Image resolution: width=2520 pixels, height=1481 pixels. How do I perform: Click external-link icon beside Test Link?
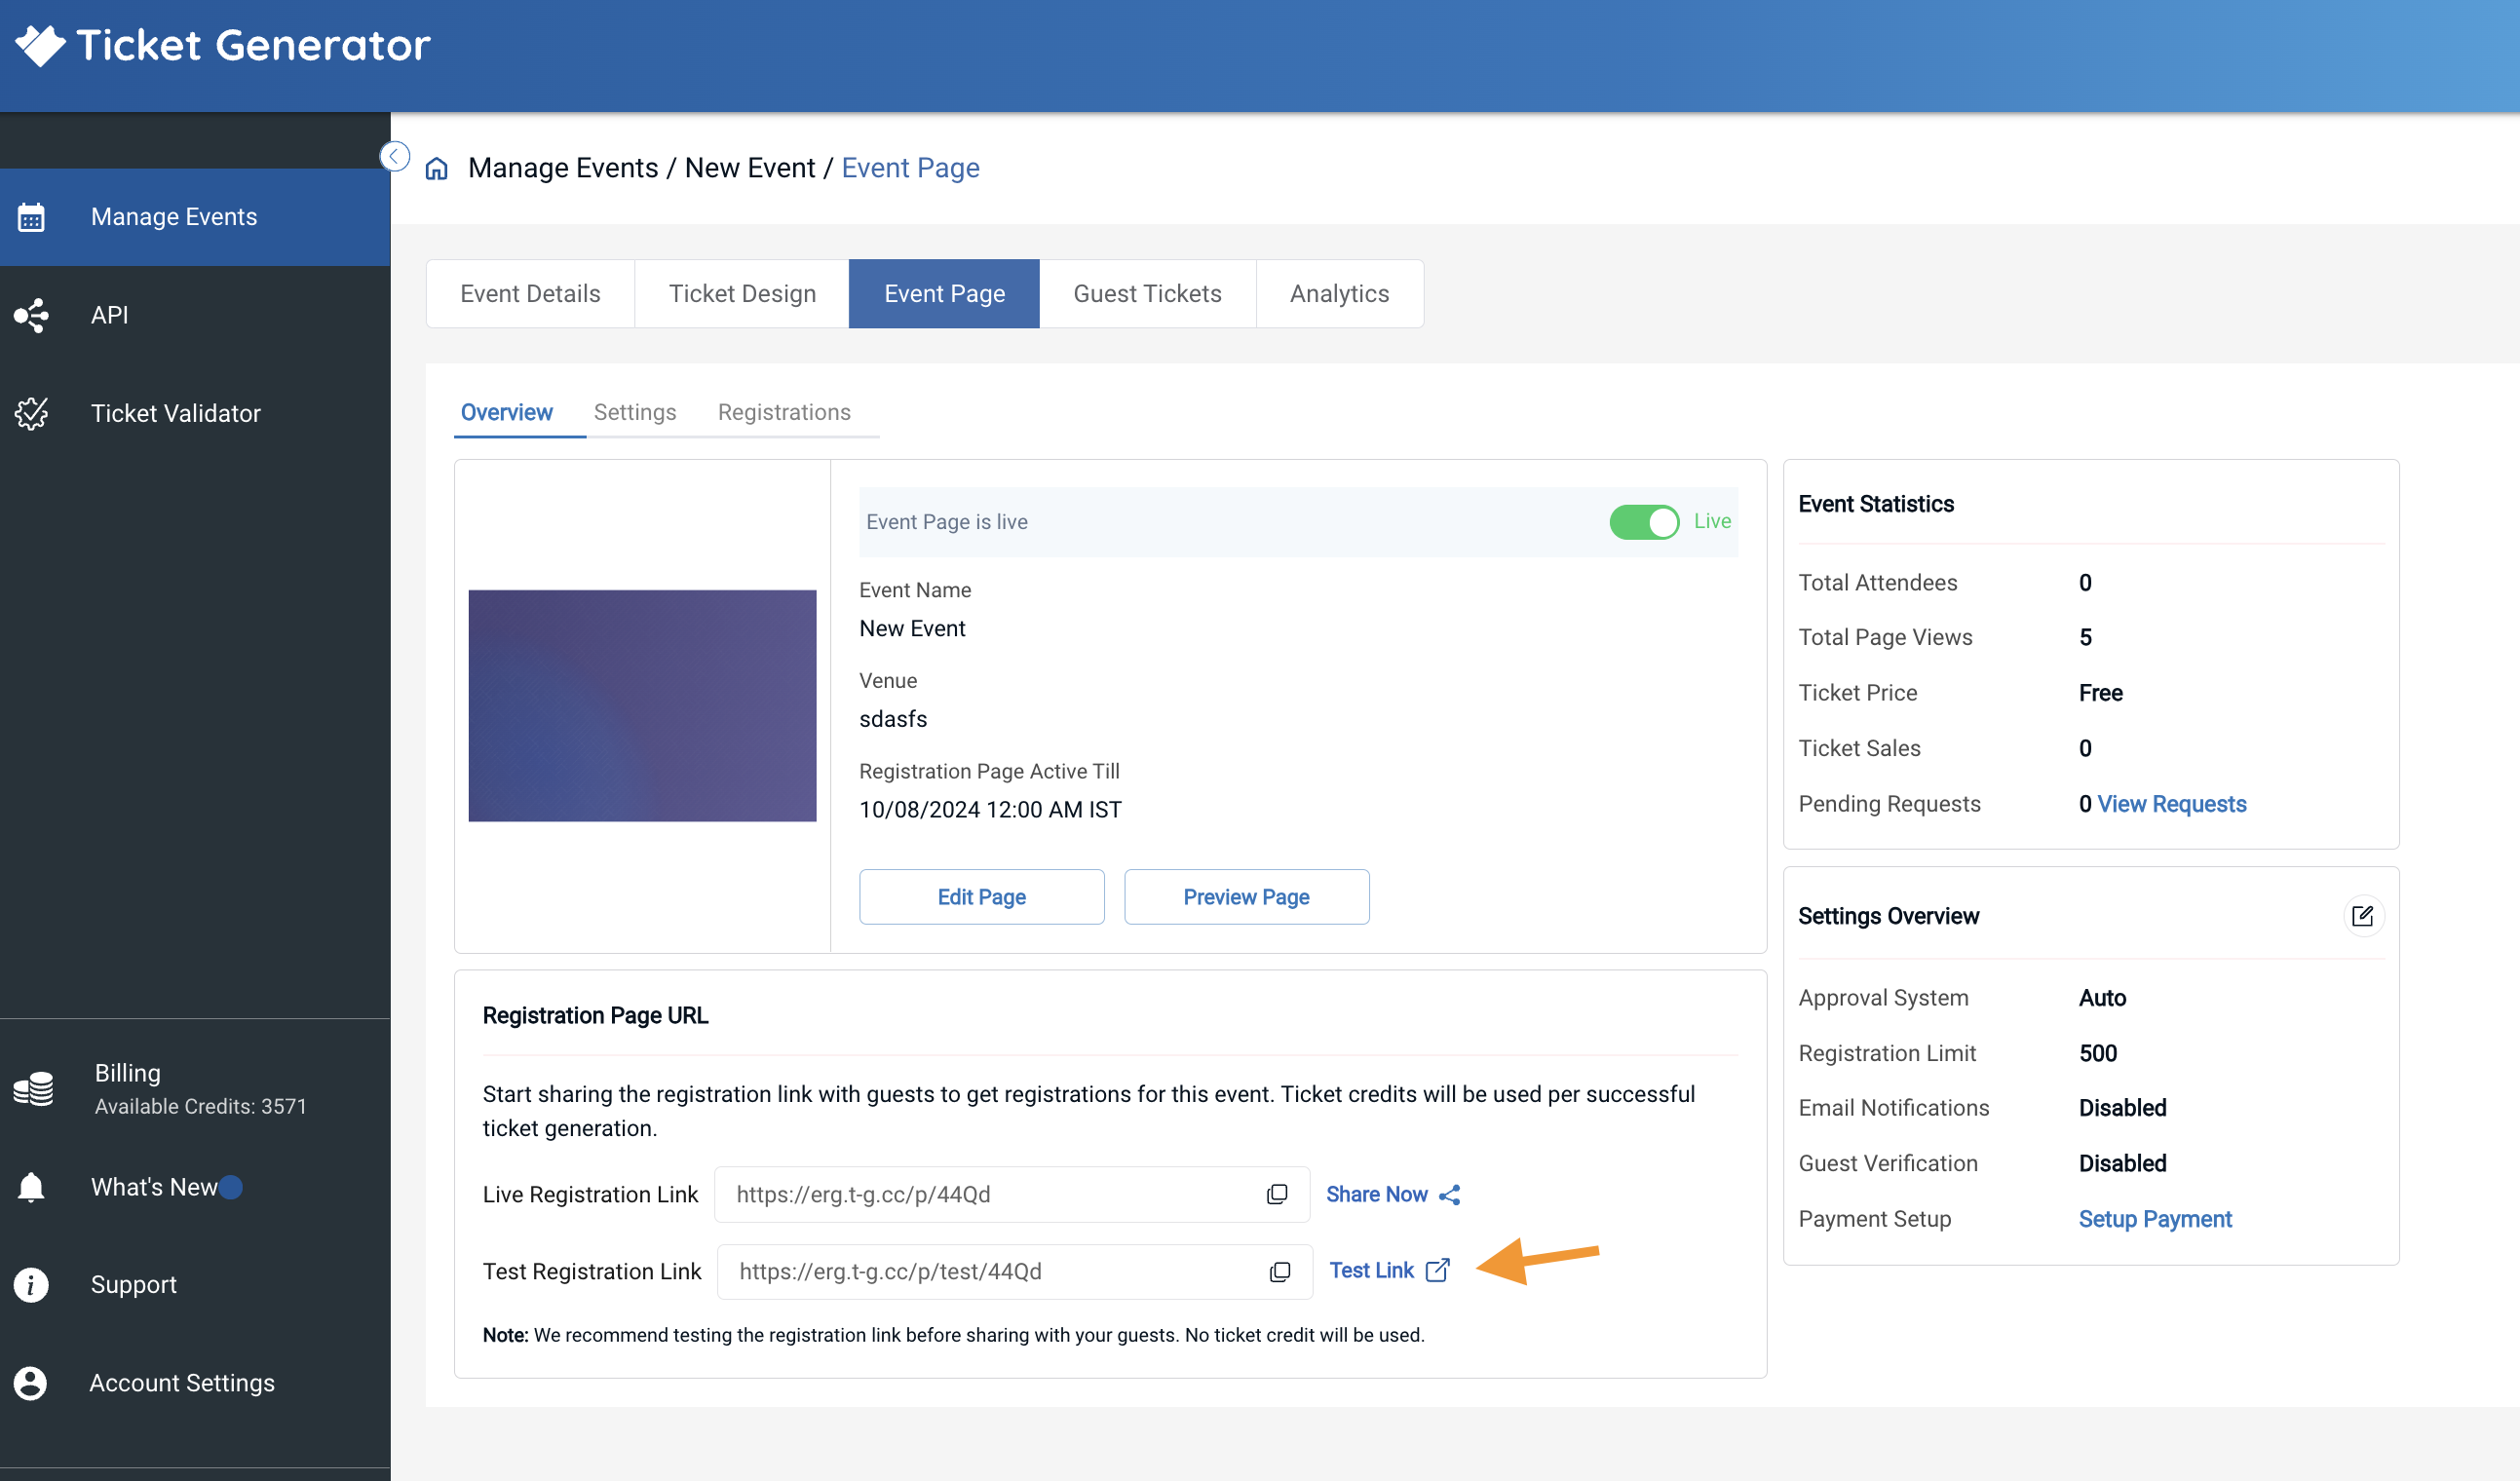click(1438, 1271)
